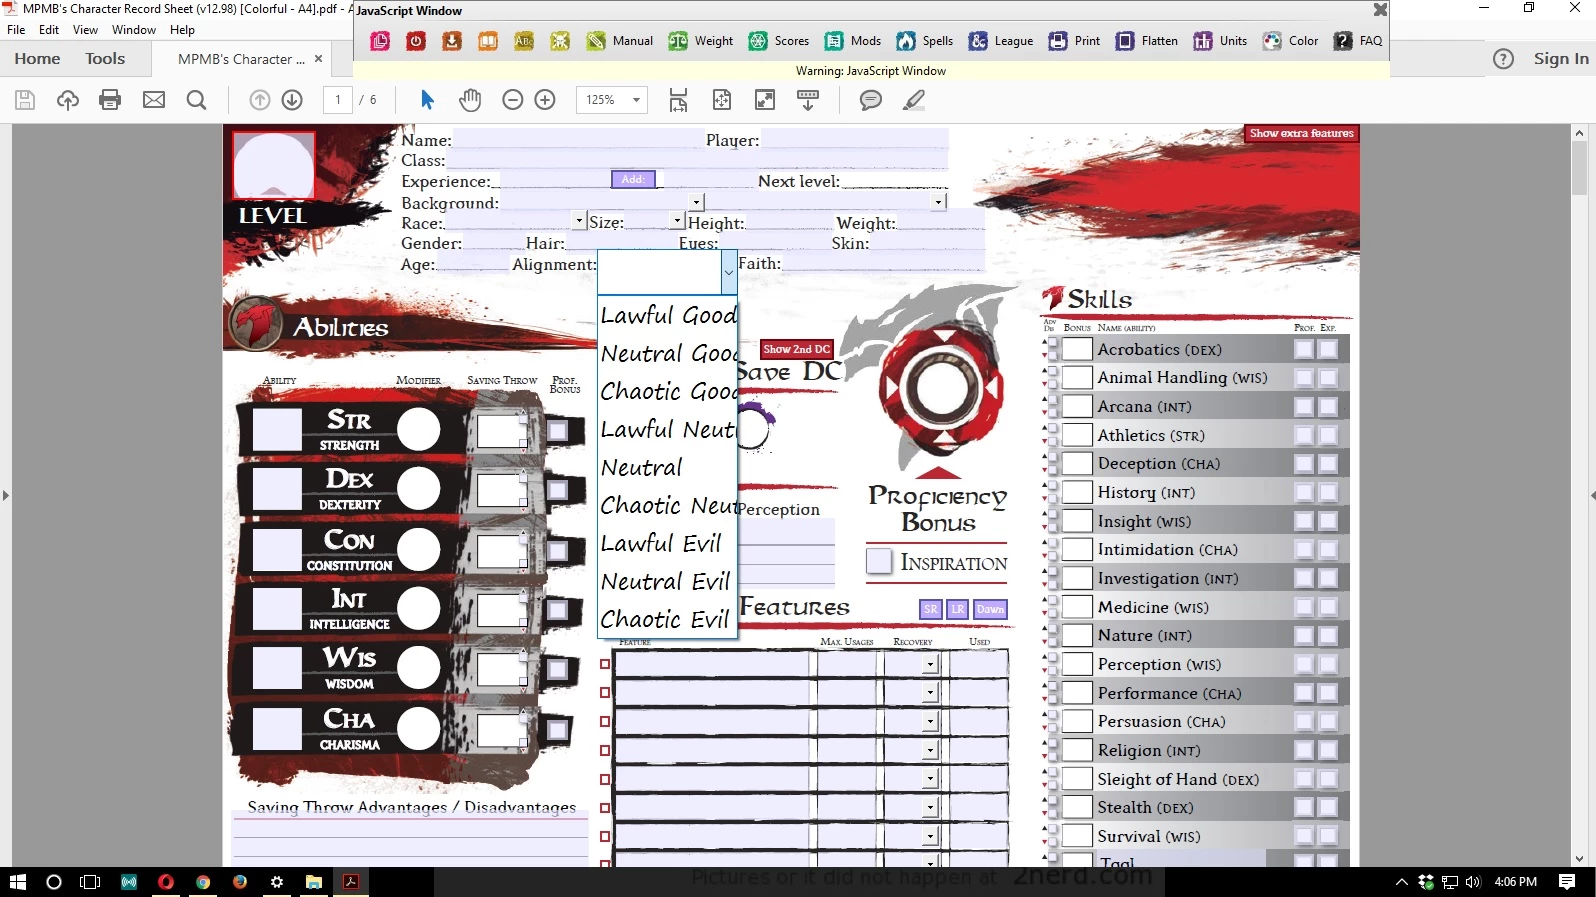Toggle Charisma saving throw proficiency box
This screenshot has width=1596, height=897.
point(557,730)
